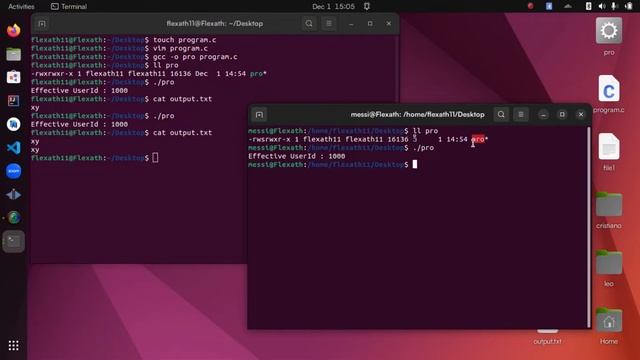This screenshot has height=360, width=640.
Task: Open IntelliJ IDEA icon in dock
Action: tap(13, 100)
